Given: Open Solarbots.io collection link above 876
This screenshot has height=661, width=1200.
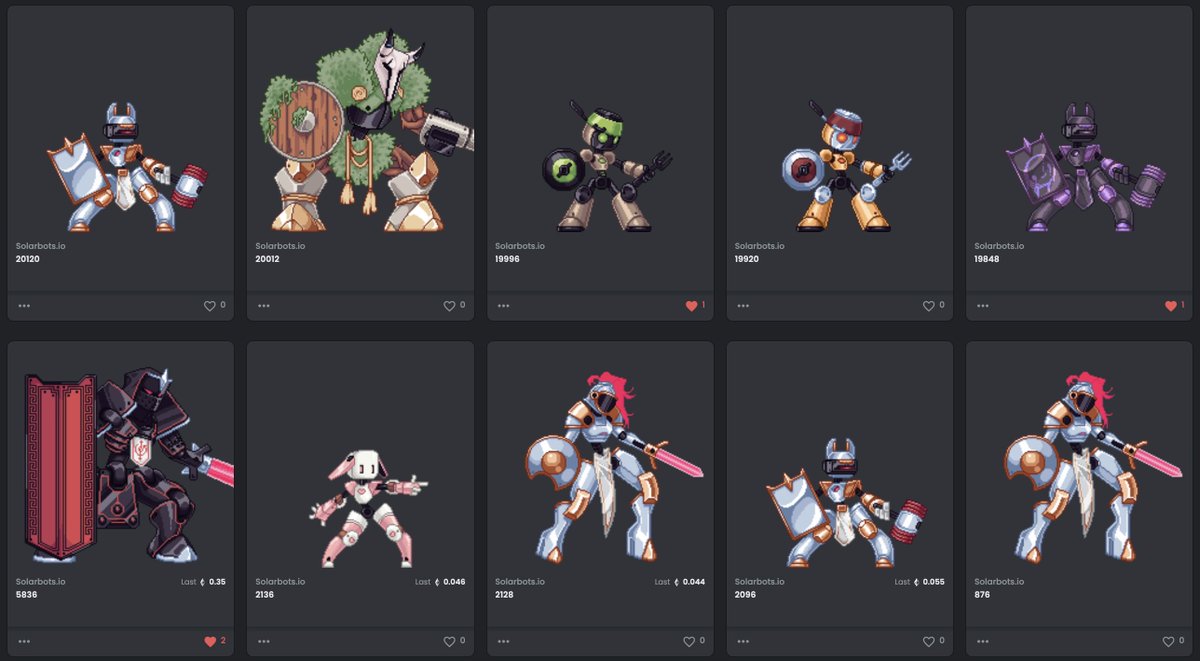Looking at the screenshot, I should 1000,581.
